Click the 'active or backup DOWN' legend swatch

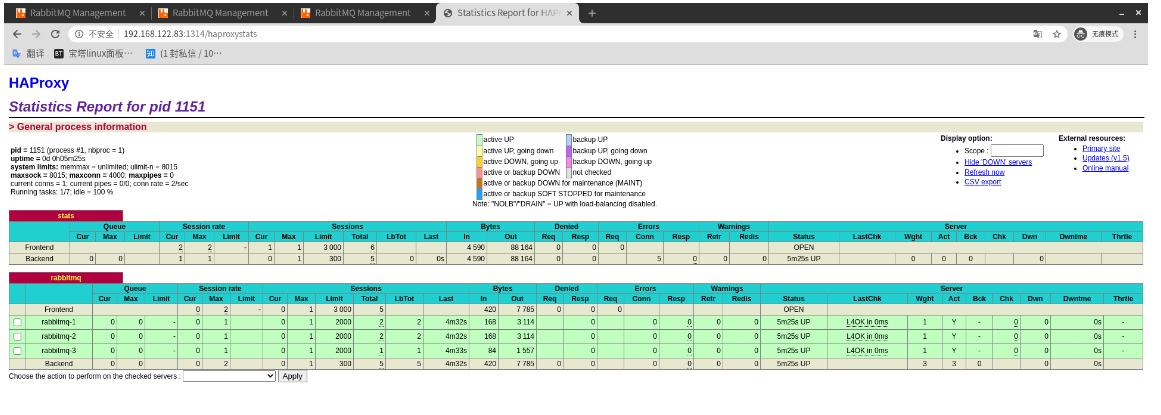479,172
